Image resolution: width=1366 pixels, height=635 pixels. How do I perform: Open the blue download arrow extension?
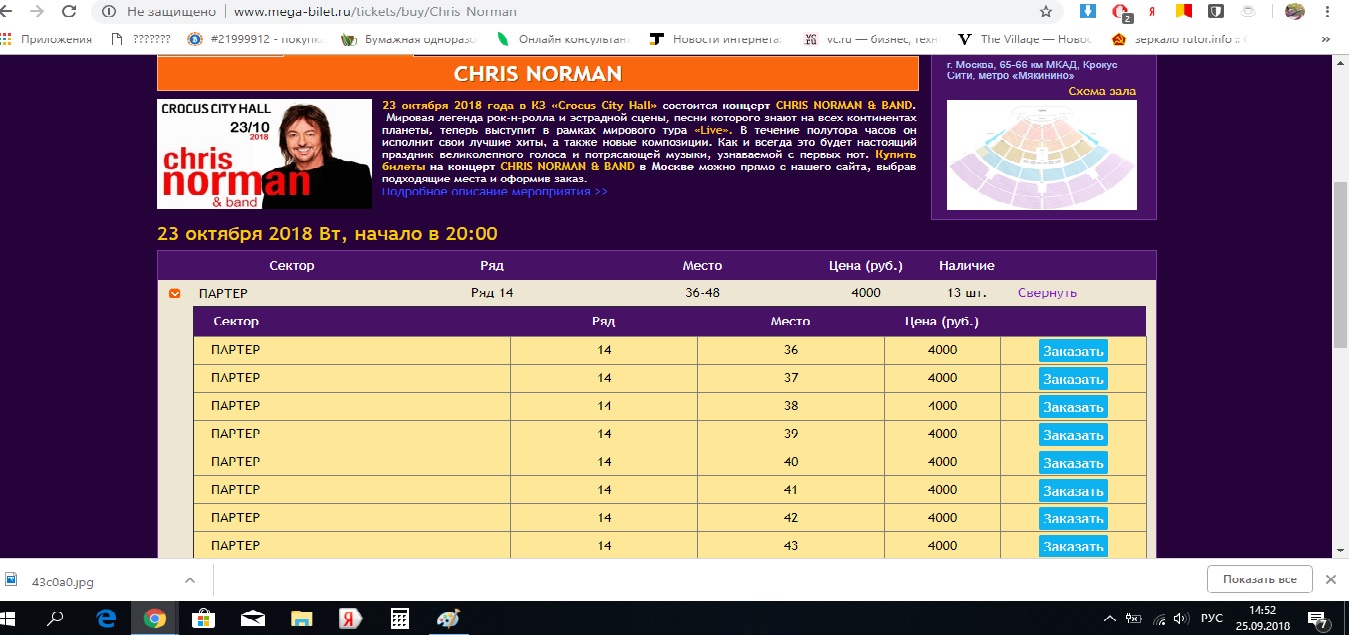(1088, 12)
